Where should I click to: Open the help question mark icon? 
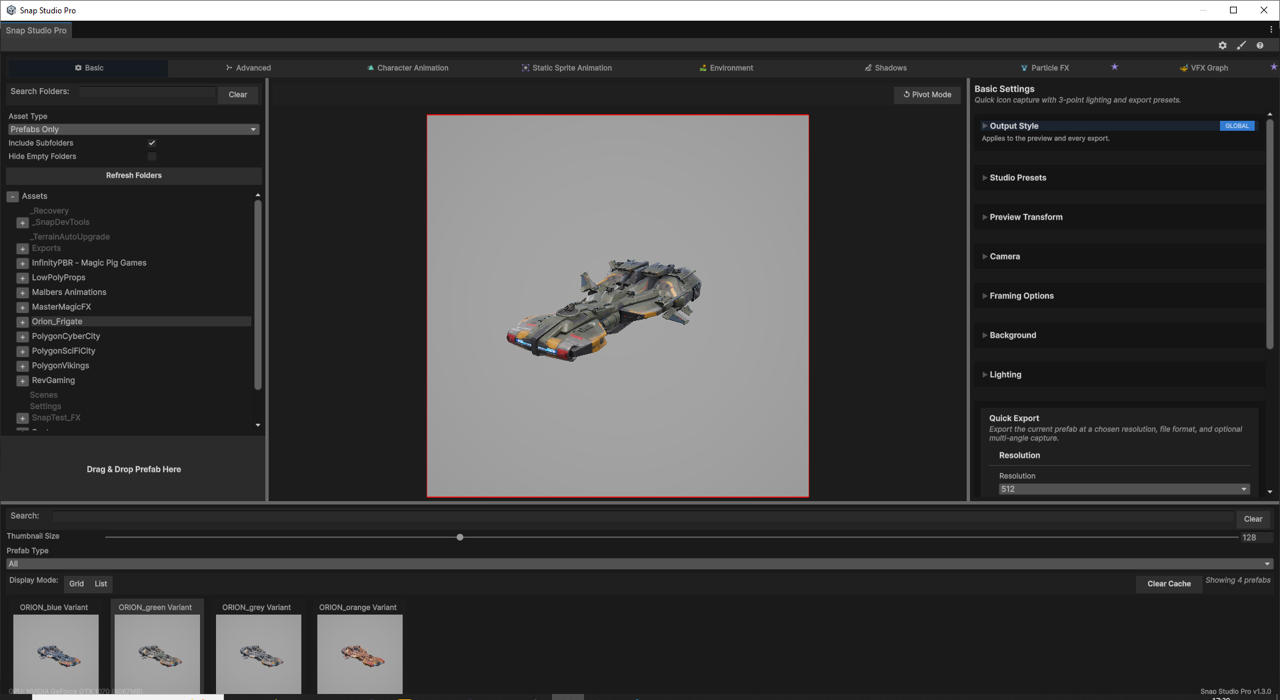pos(1260,45)
